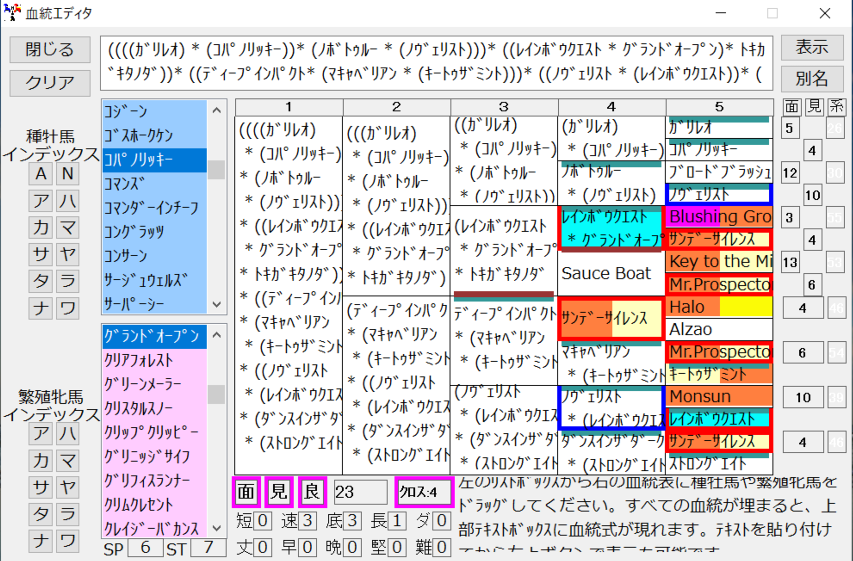853x561 pixels.
Task: Select ラ in the broodmare (繁殖牝馬) index
Action: point(67,514)
